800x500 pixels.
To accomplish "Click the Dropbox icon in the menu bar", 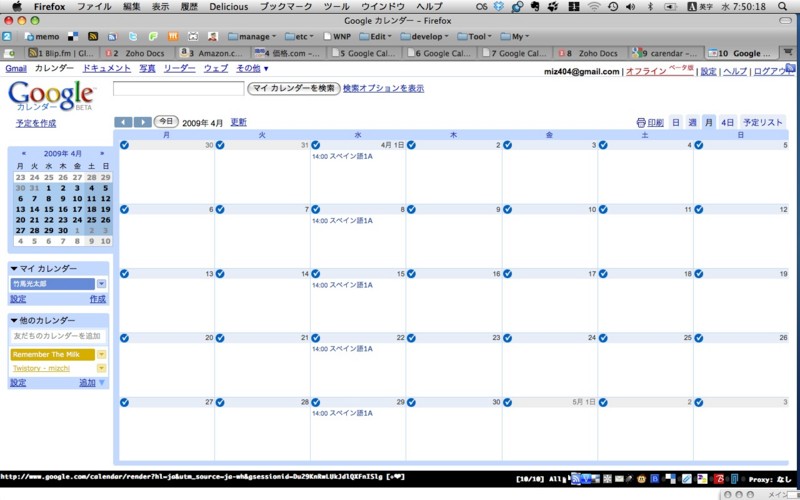I will (498, 7).
